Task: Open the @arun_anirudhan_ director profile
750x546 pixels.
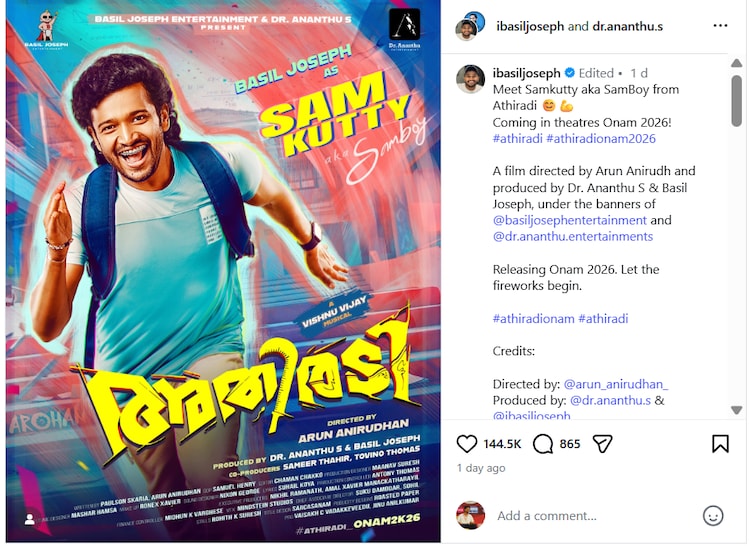Action: pos(616,384)
